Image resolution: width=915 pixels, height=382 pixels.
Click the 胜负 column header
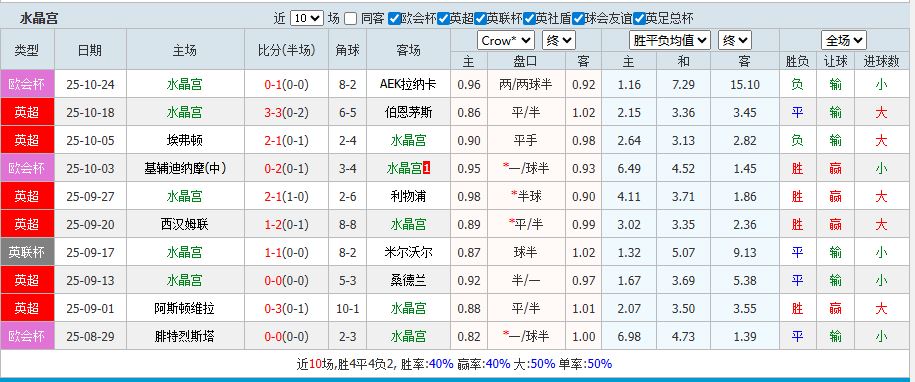click(x=797, y=61)
